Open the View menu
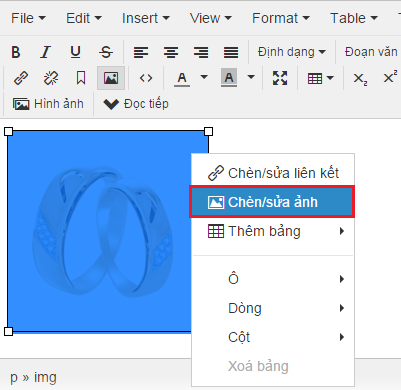 pos(210,18)
